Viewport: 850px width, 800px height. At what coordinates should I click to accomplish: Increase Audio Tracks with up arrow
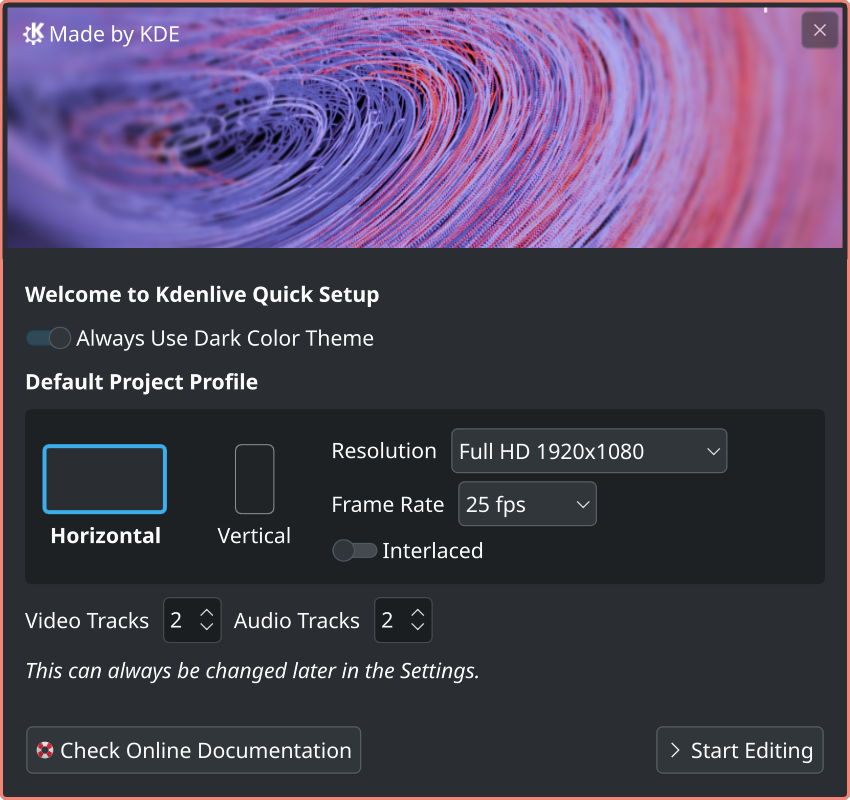pyautogui.click(x=418, y=612)
